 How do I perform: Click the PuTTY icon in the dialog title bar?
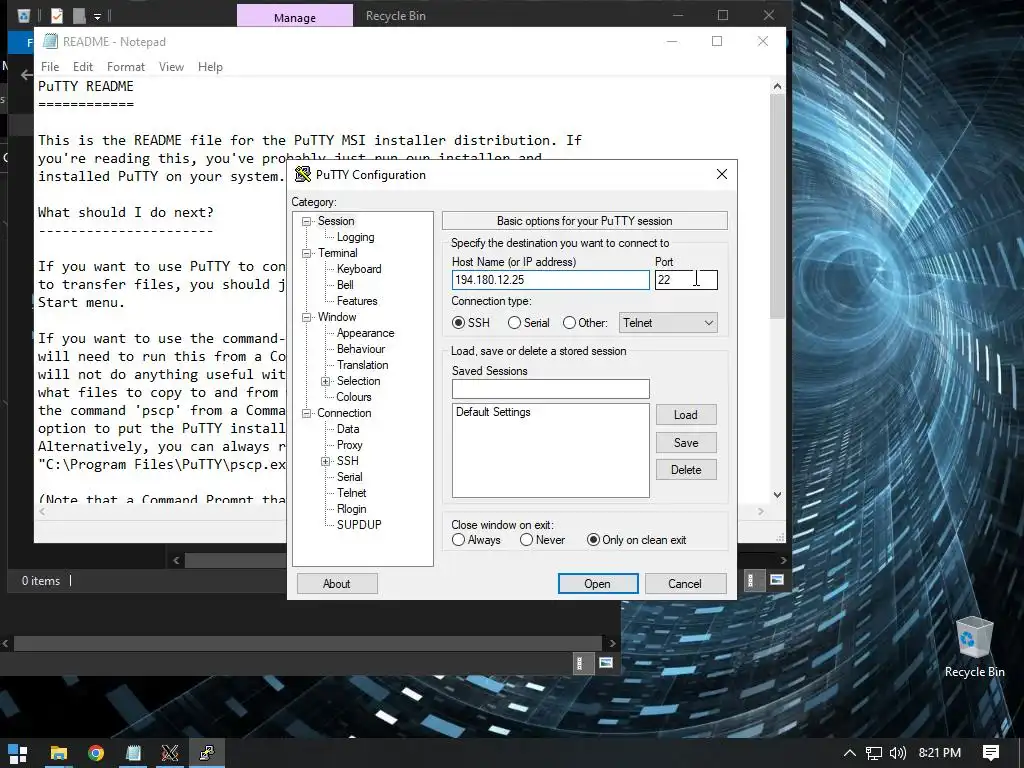click(x=302, y=174)
